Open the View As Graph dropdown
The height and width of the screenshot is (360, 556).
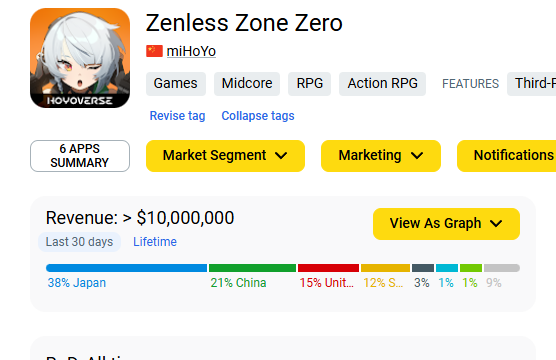446,224
